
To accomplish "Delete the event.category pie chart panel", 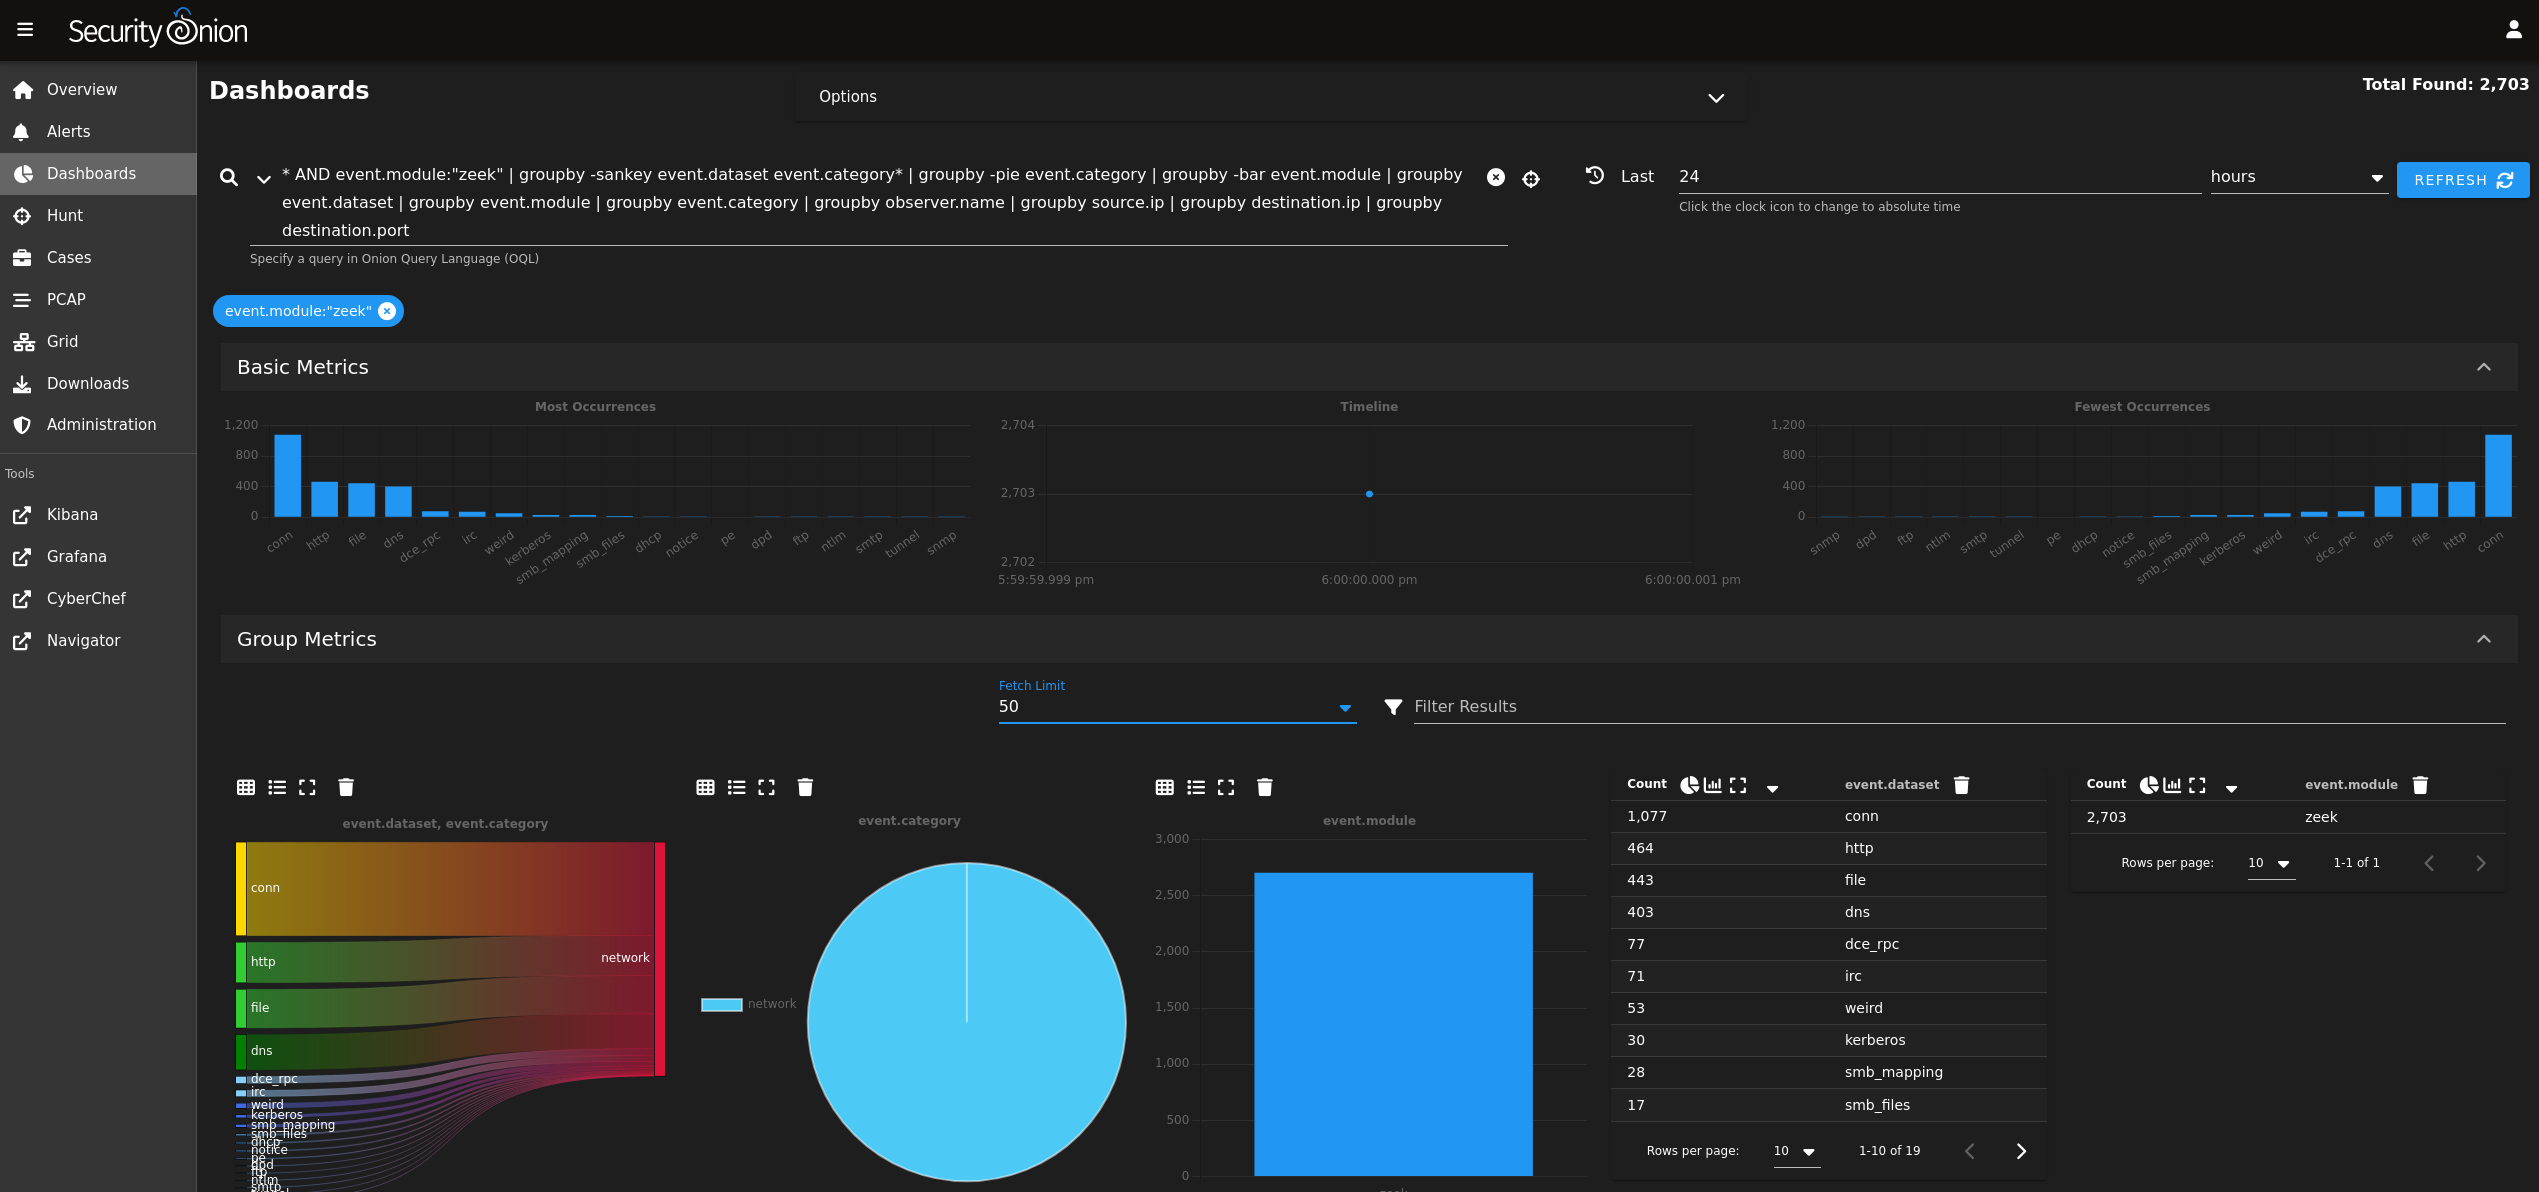I will coord(805,787).
